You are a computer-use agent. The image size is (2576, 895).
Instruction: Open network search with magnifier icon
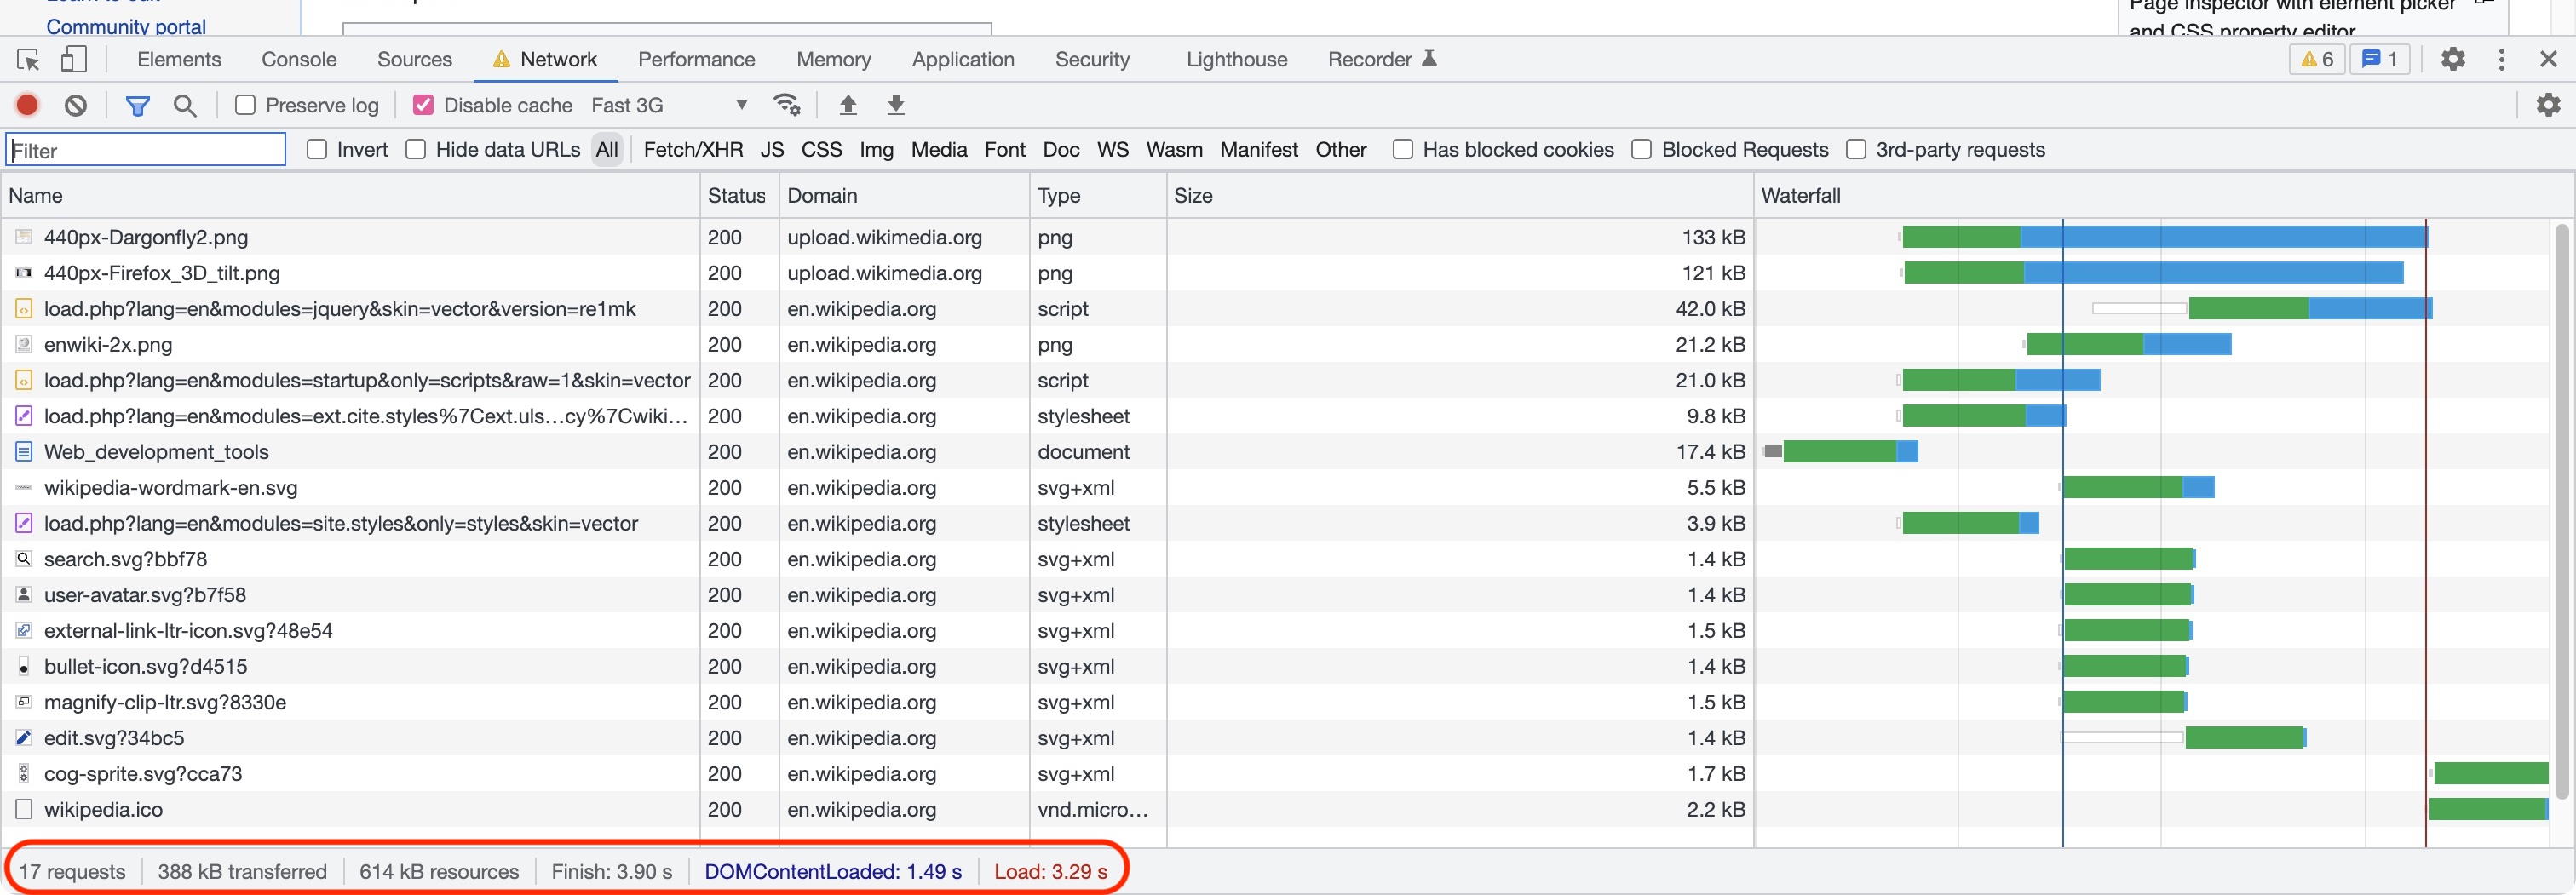[x=185, y=105]
